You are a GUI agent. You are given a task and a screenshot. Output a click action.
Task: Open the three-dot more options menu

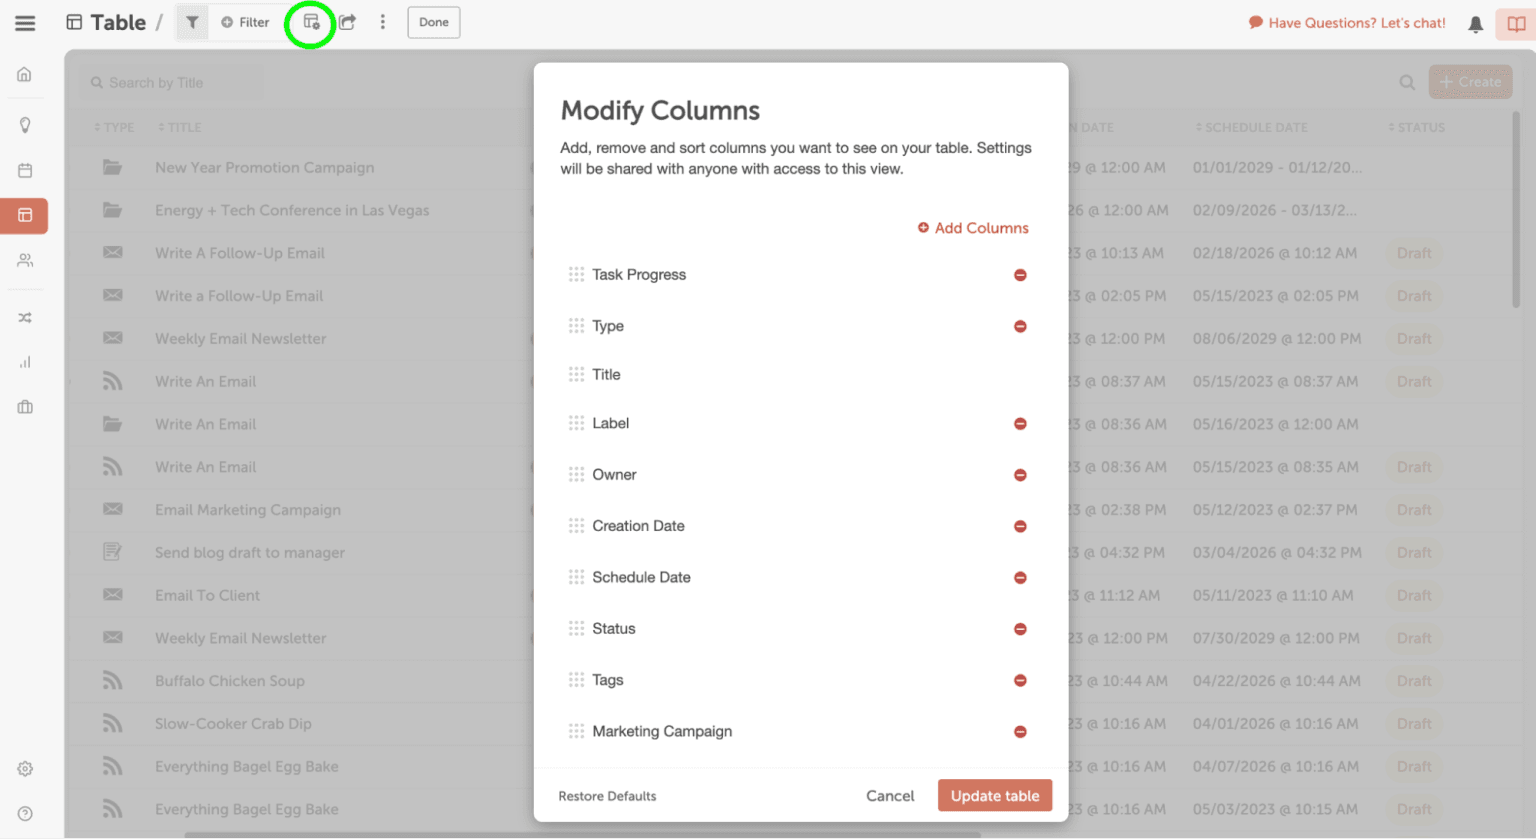pos(382,22)
